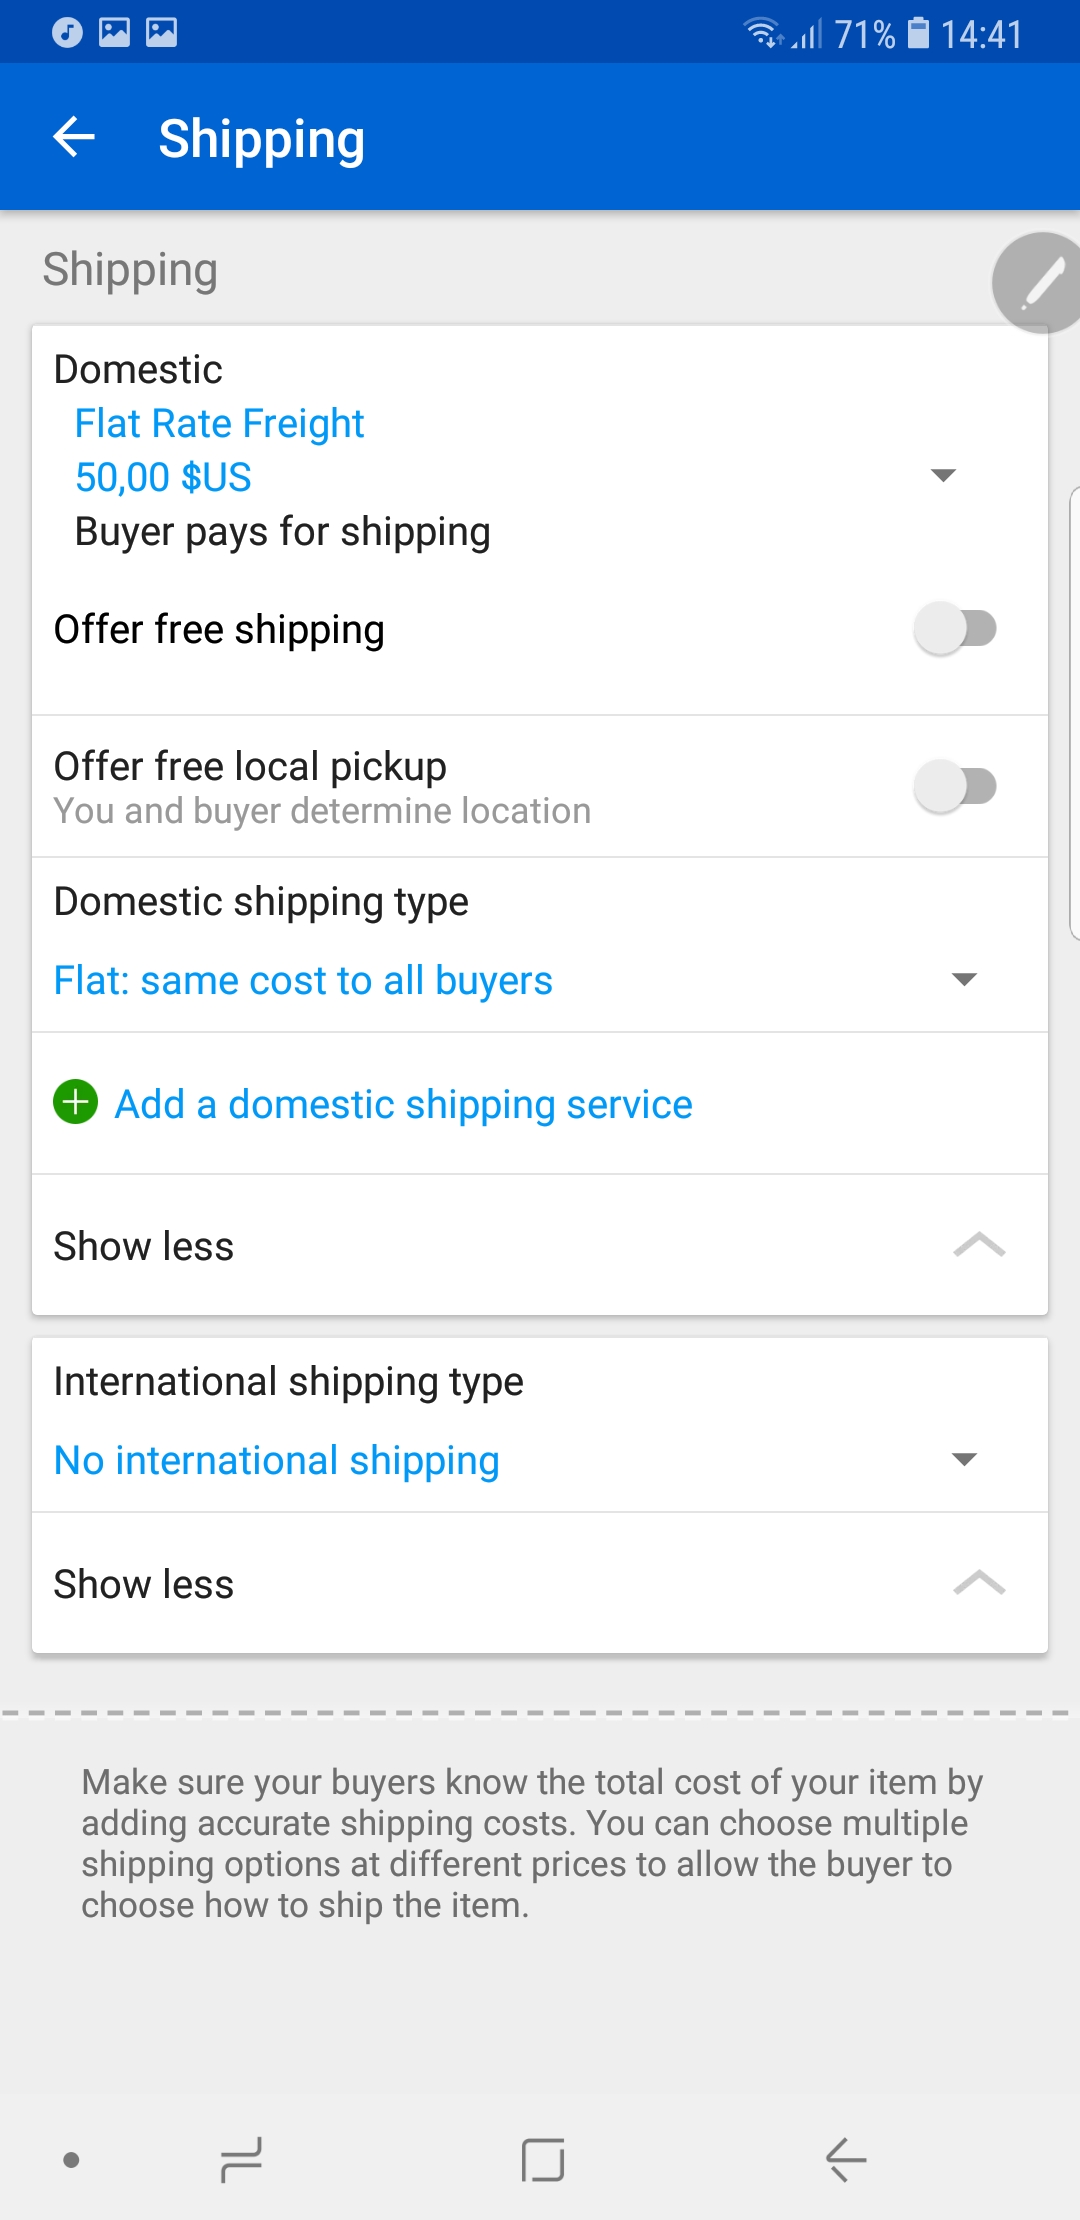
Task: Tap Add a domestic shipping service link
Action: click(x=403, y=1105)
